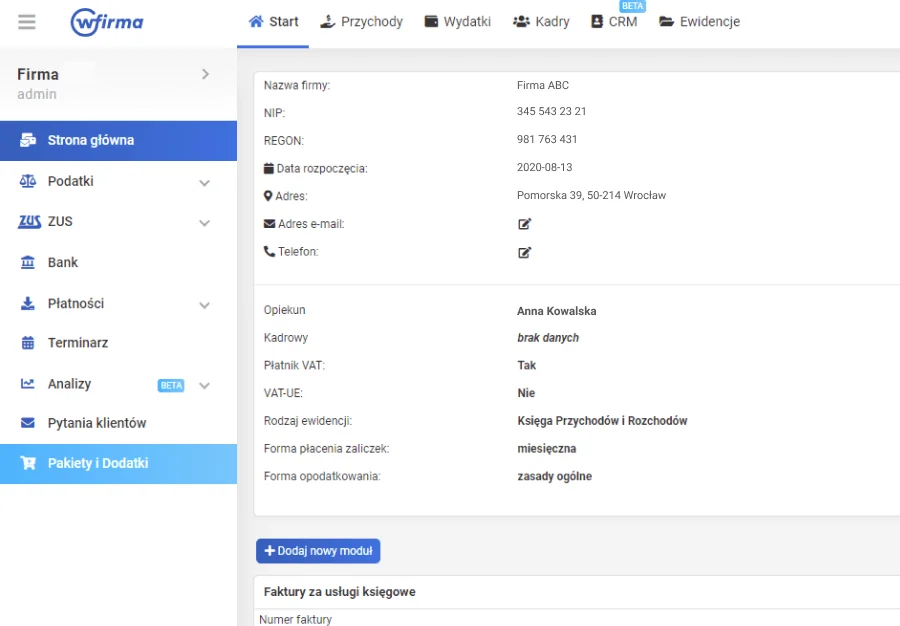Click Dodaj nowy moduł button

pos(318,551)
